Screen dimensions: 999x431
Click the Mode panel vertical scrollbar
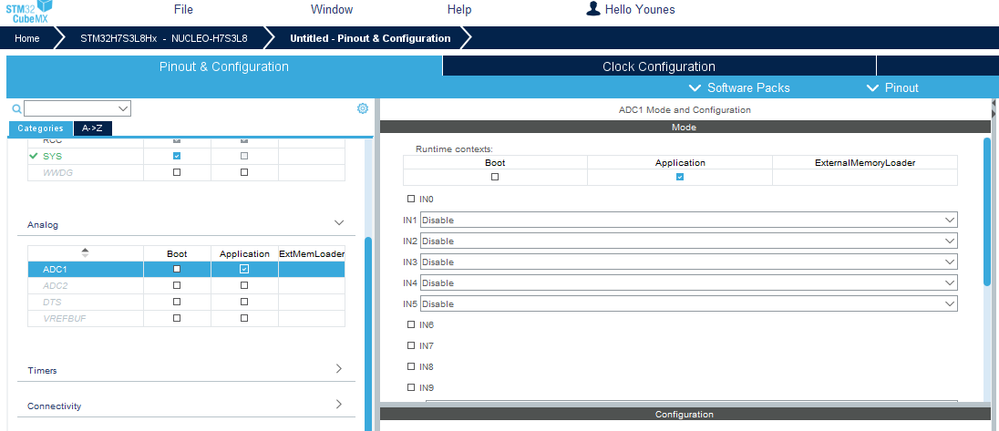[x=987, y=211]
